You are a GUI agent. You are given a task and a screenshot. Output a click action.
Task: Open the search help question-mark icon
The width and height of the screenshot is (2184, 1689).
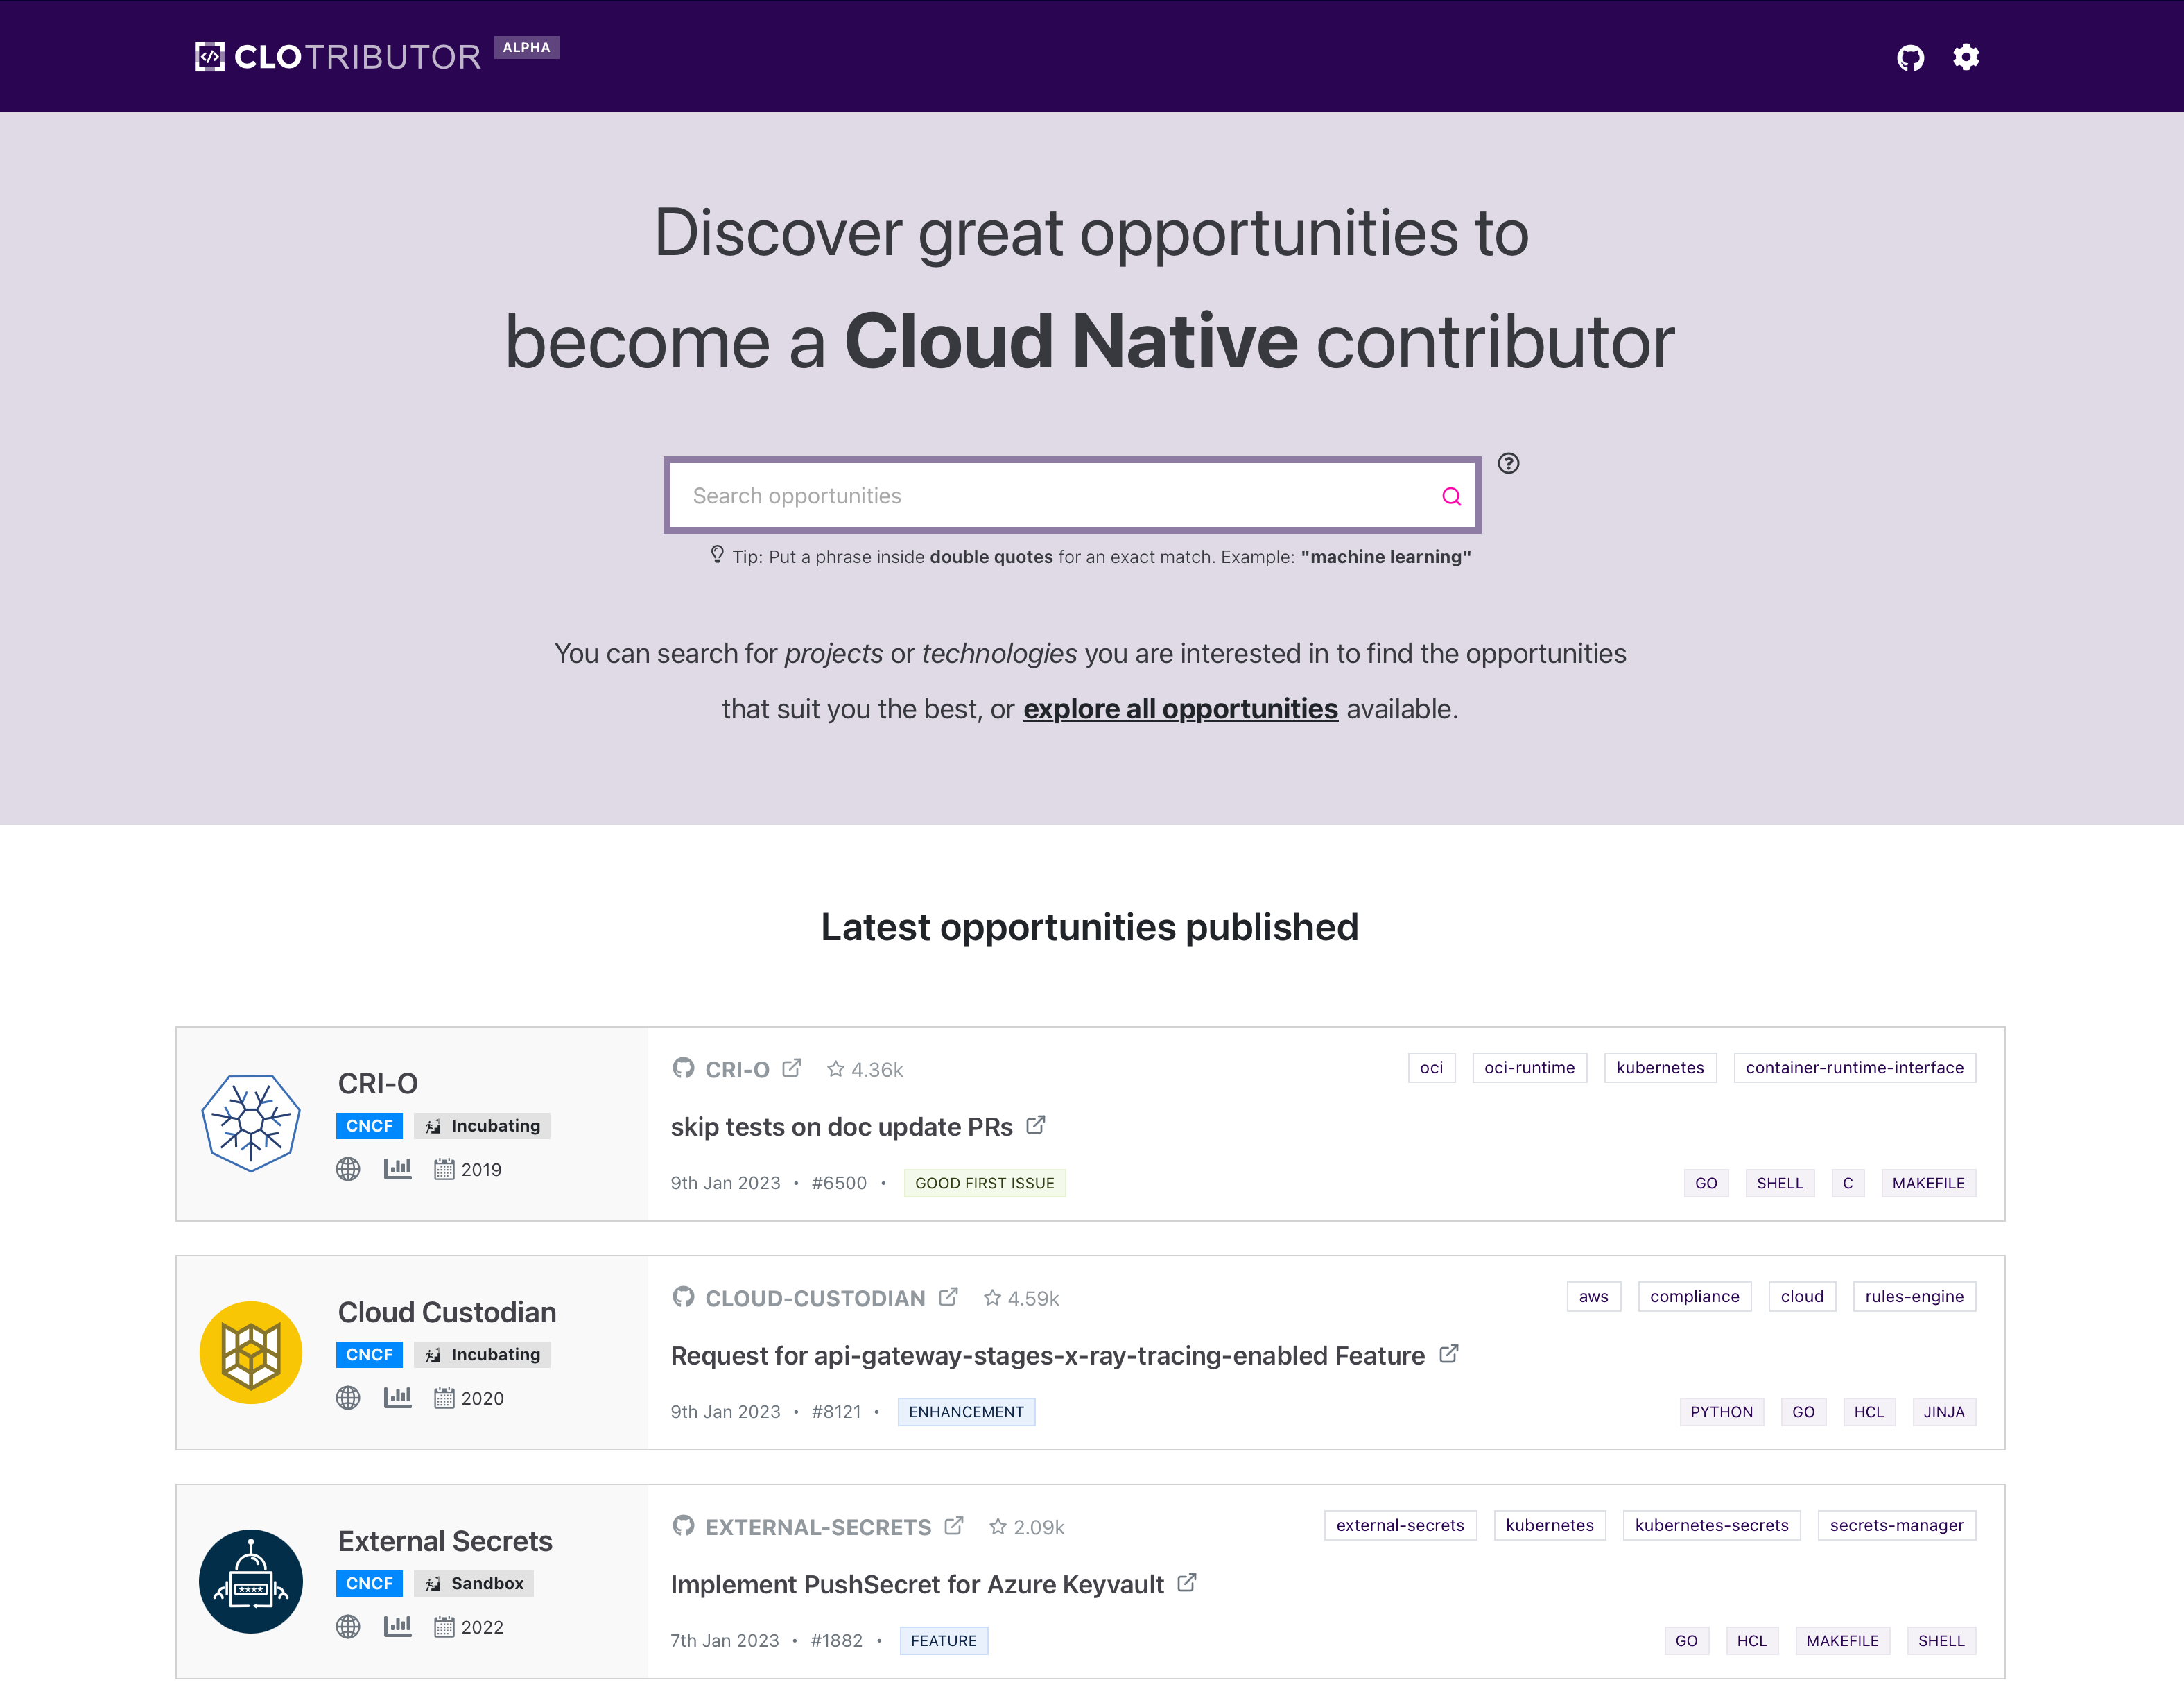1508,463
